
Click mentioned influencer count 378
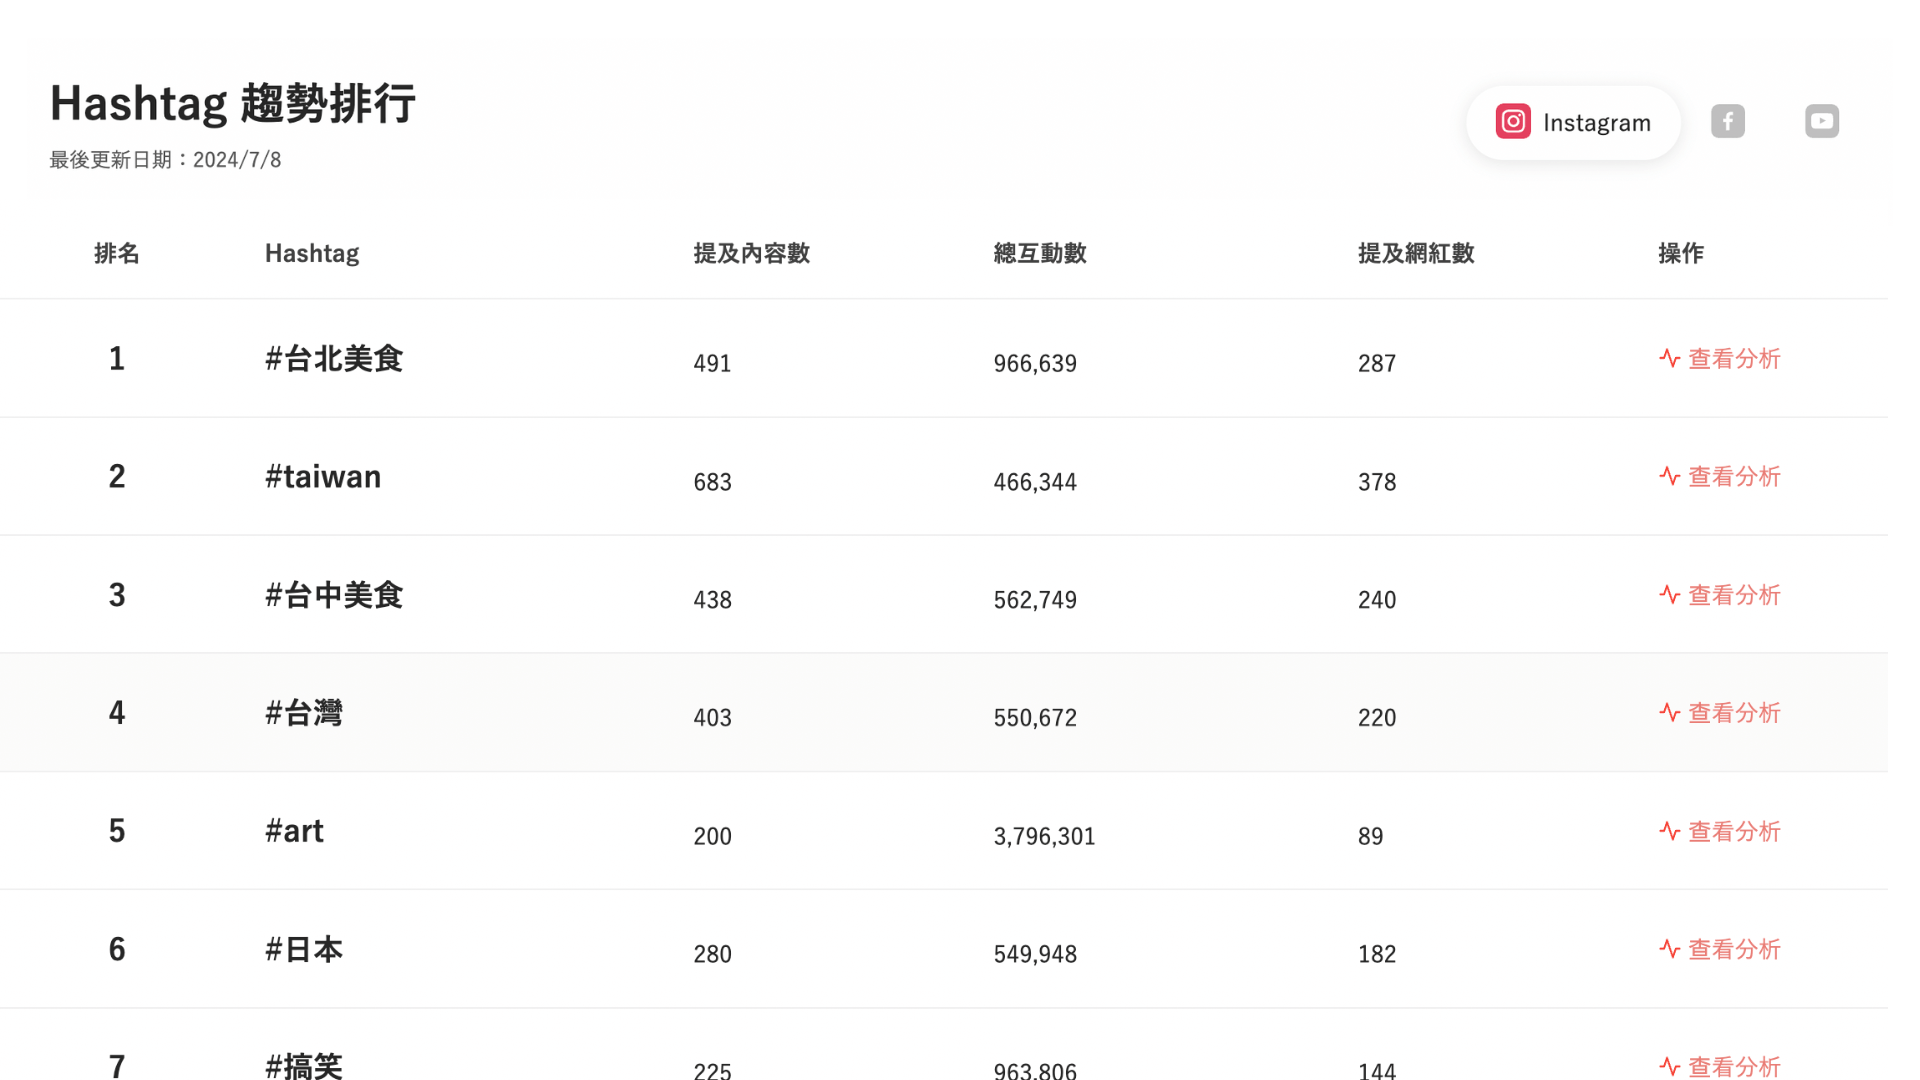1377,482
